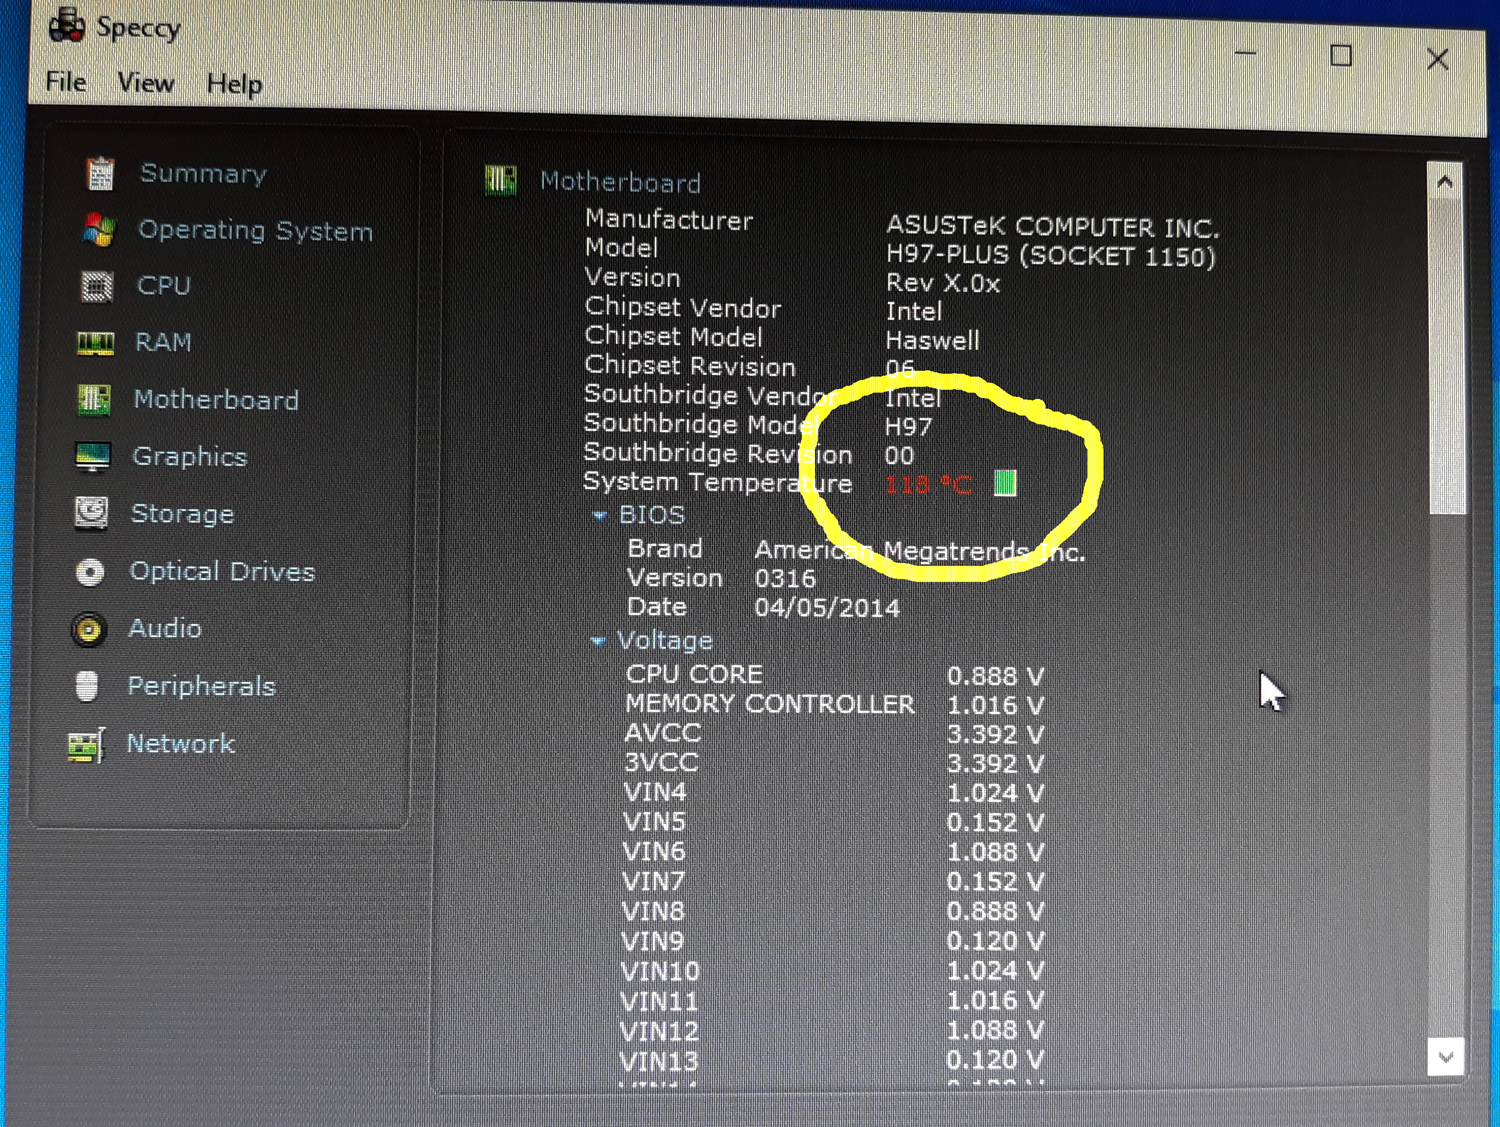
Task: Open the Help menu
Action: pyautogui.click(x=235, y=84)
